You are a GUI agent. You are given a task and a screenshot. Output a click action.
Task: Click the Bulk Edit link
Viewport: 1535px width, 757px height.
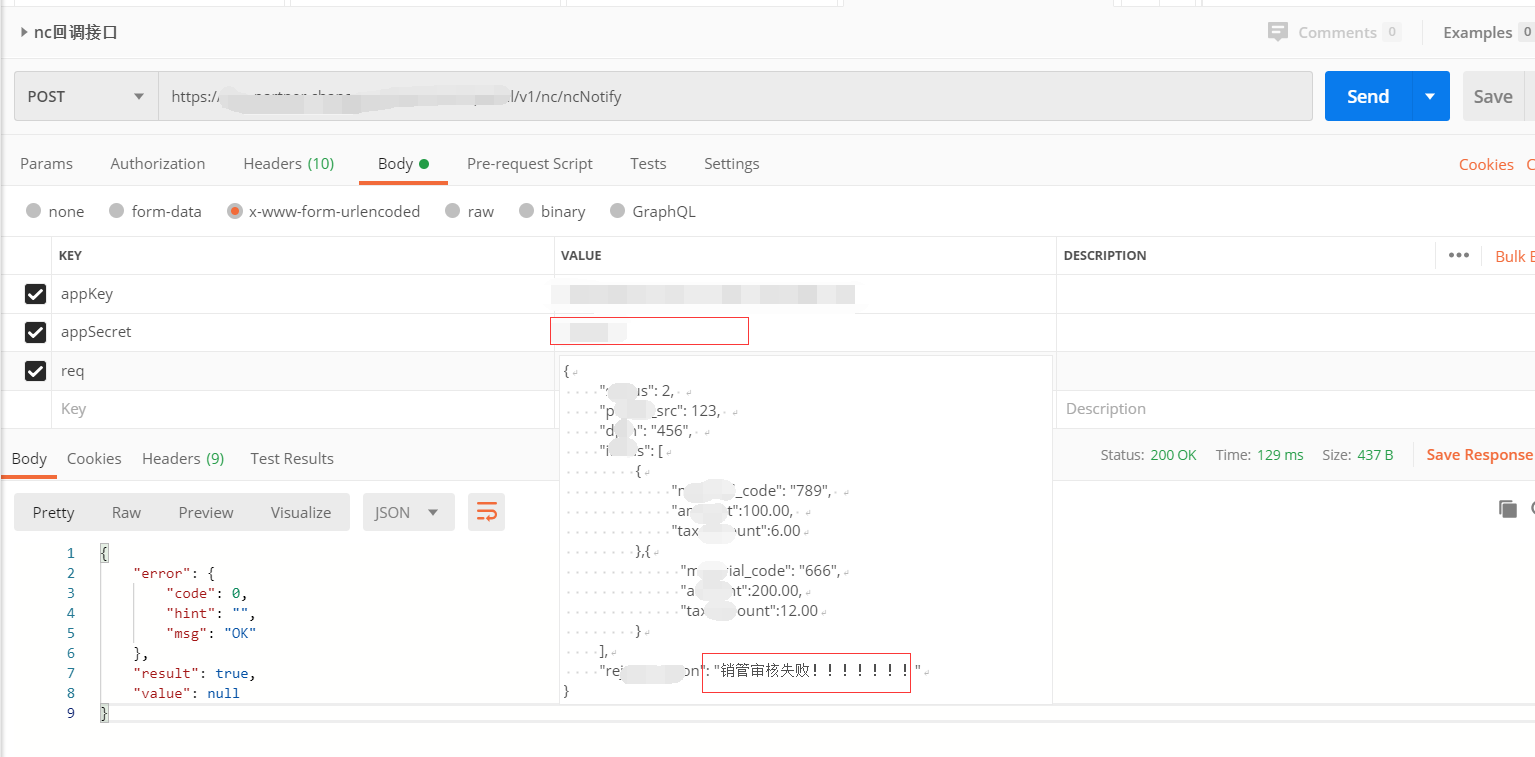(1514, 256)
